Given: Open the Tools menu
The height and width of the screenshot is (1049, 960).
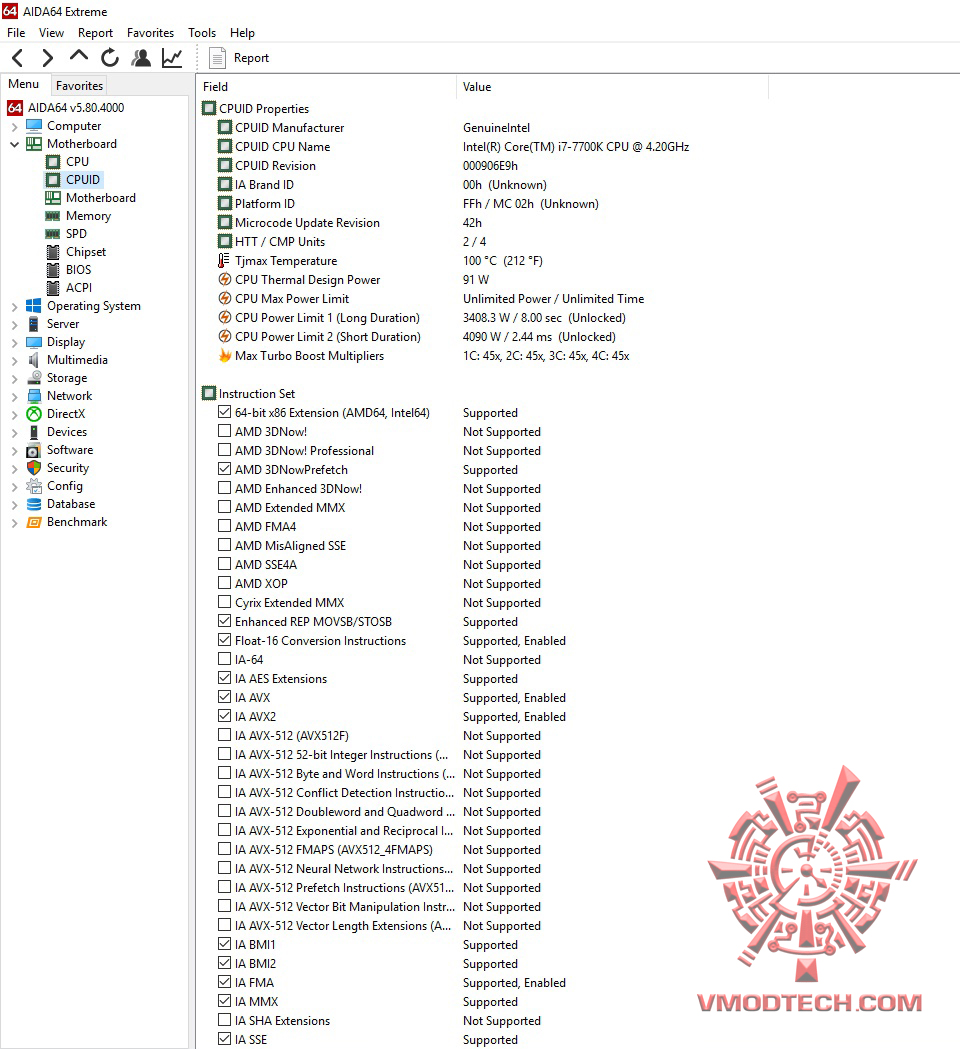Looking at the screenshot, I should click(x=202, y=33).
